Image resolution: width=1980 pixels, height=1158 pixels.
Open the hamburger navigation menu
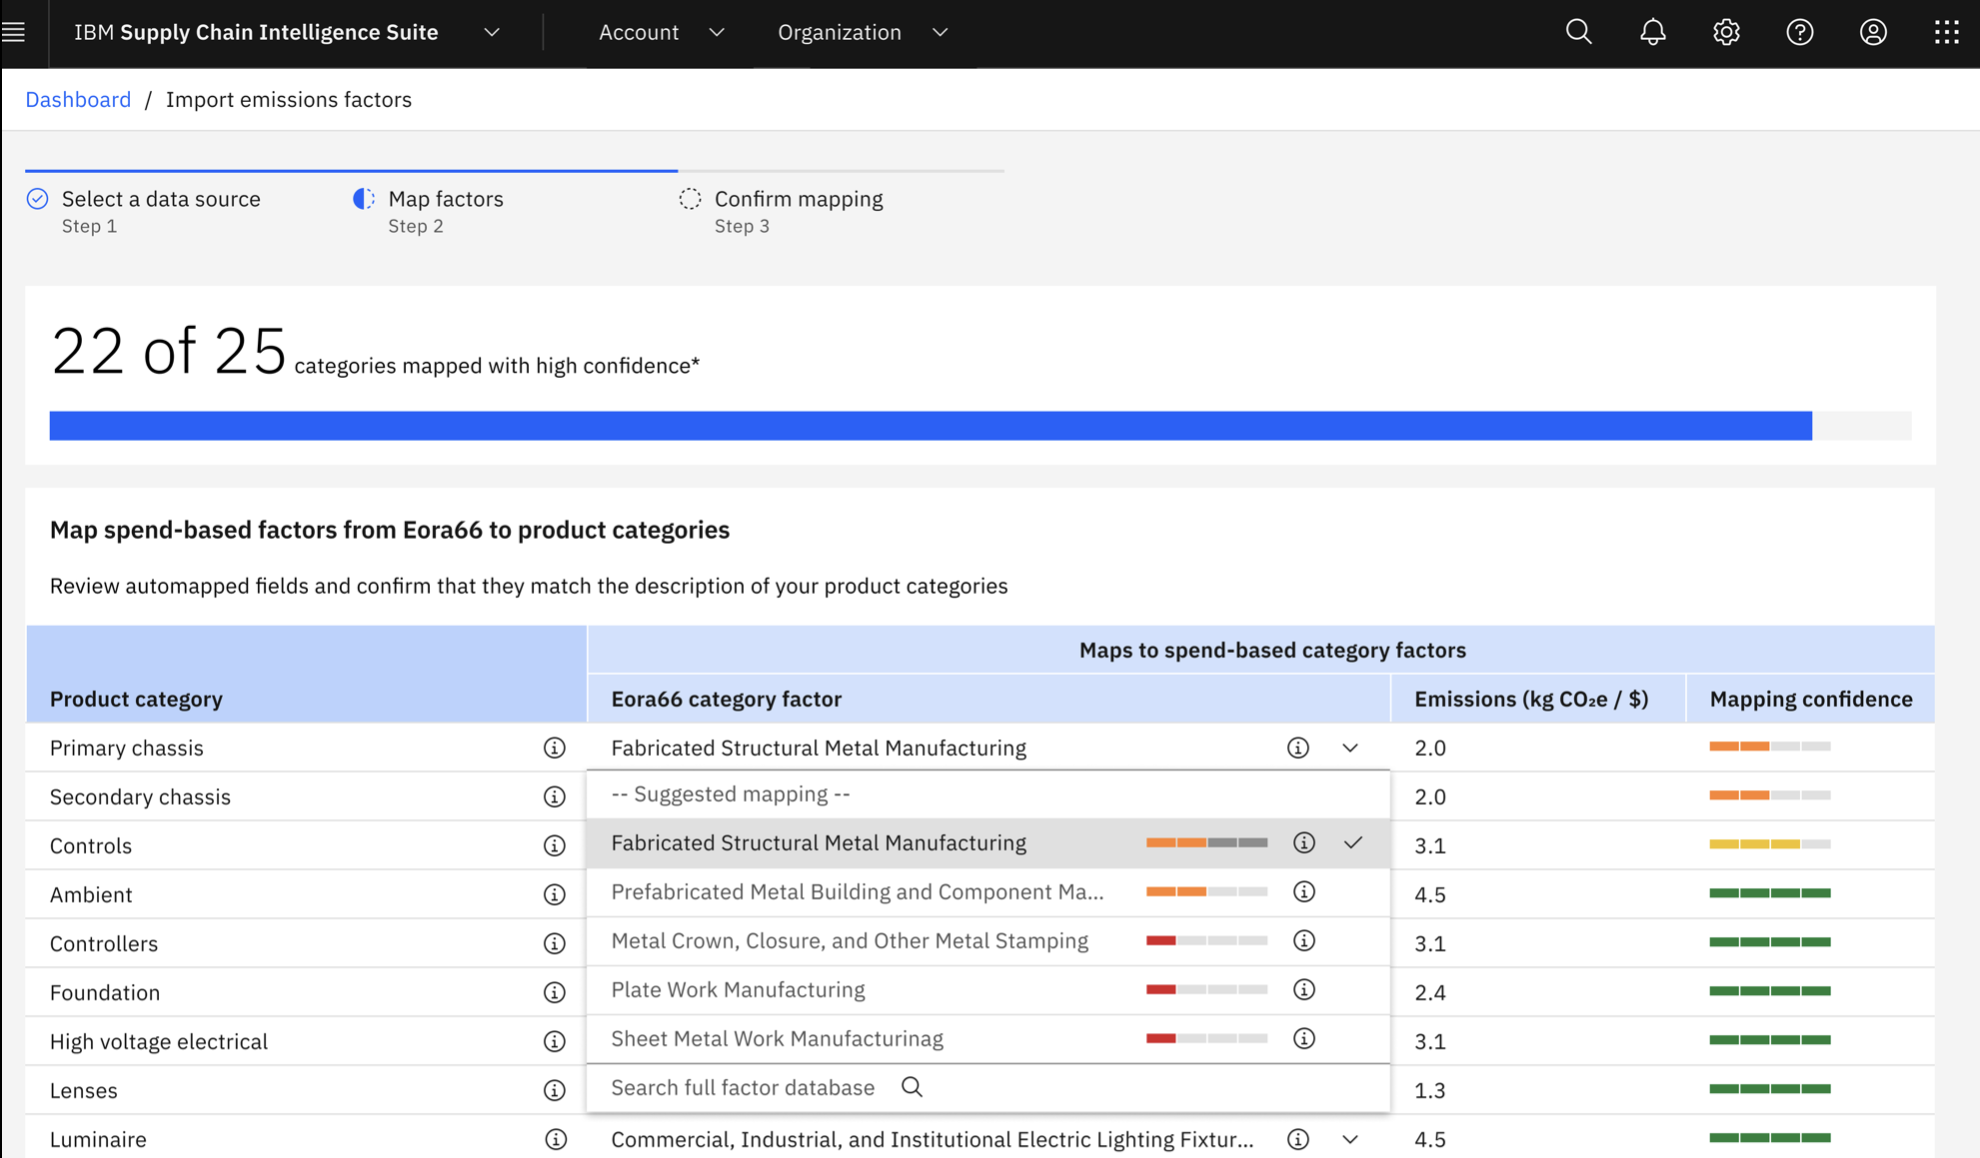tap(14, 32)
